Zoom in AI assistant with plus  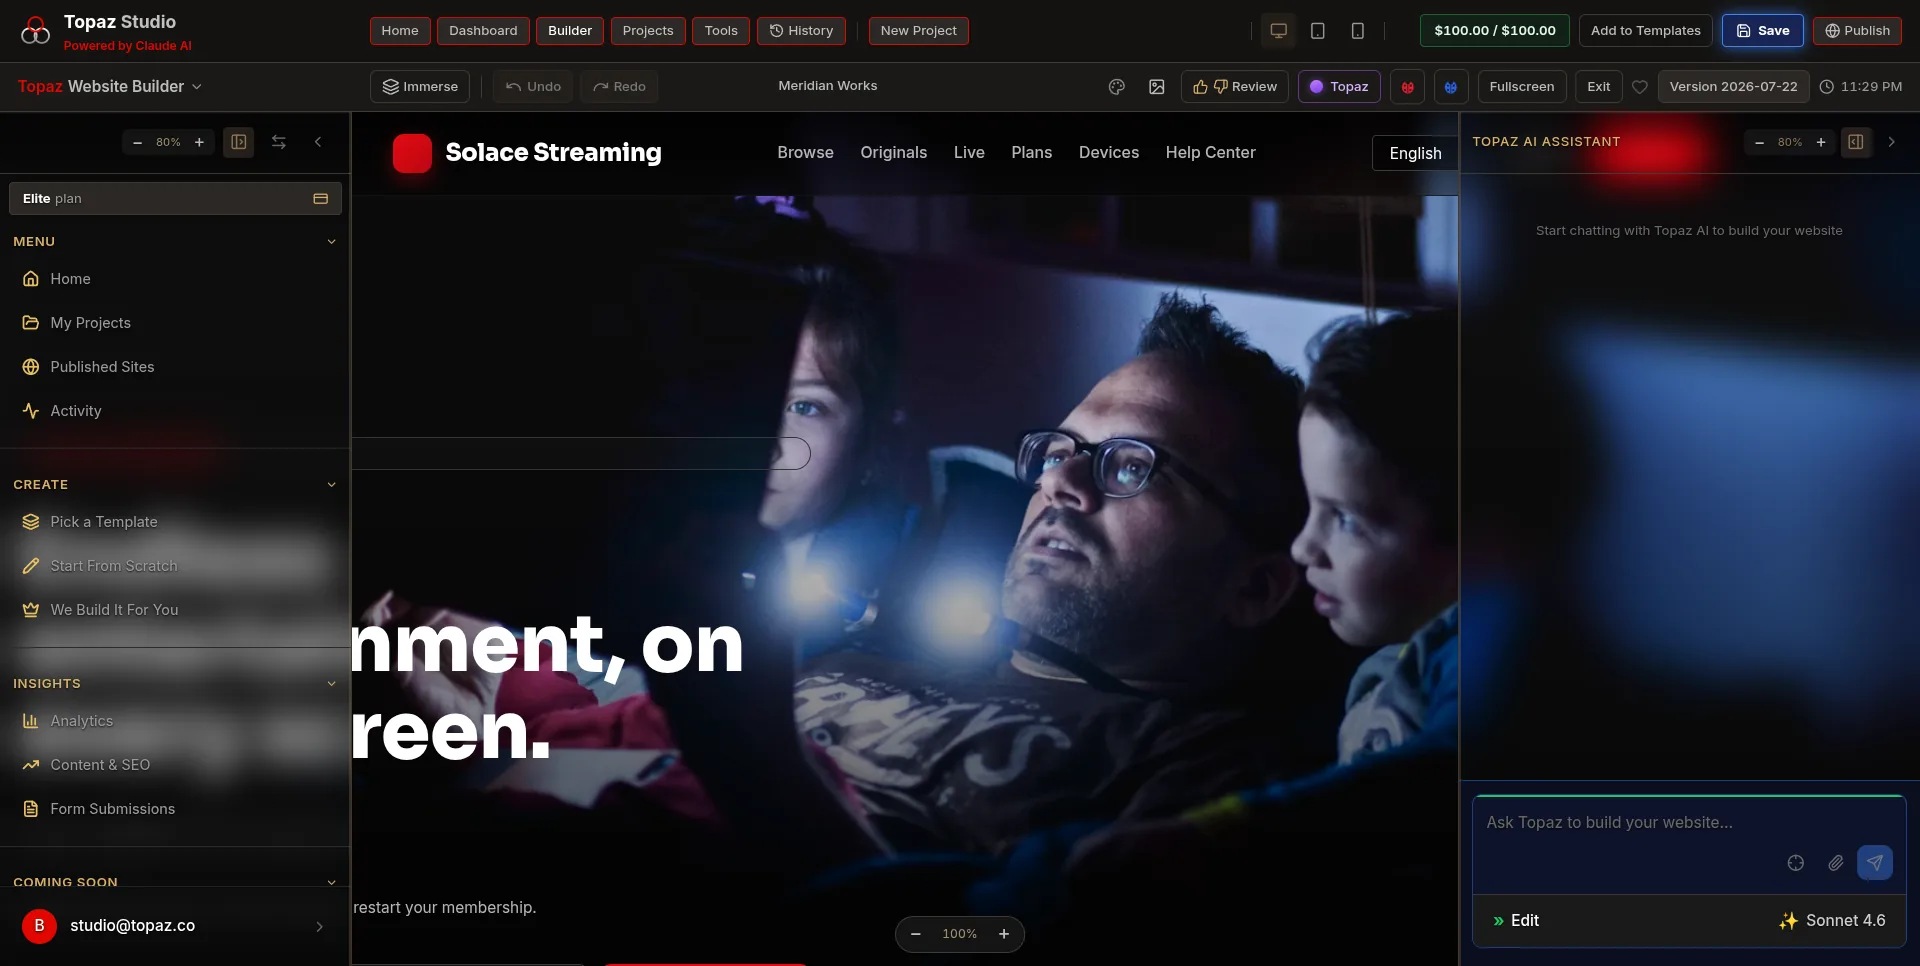[1821, 142]
